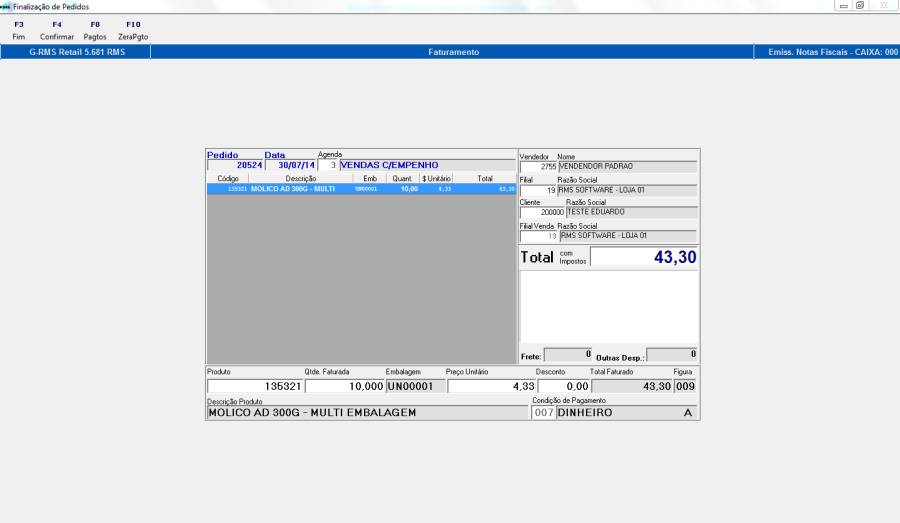
Task: Click the Descrição column header
Action: click(x=301, y=179)
